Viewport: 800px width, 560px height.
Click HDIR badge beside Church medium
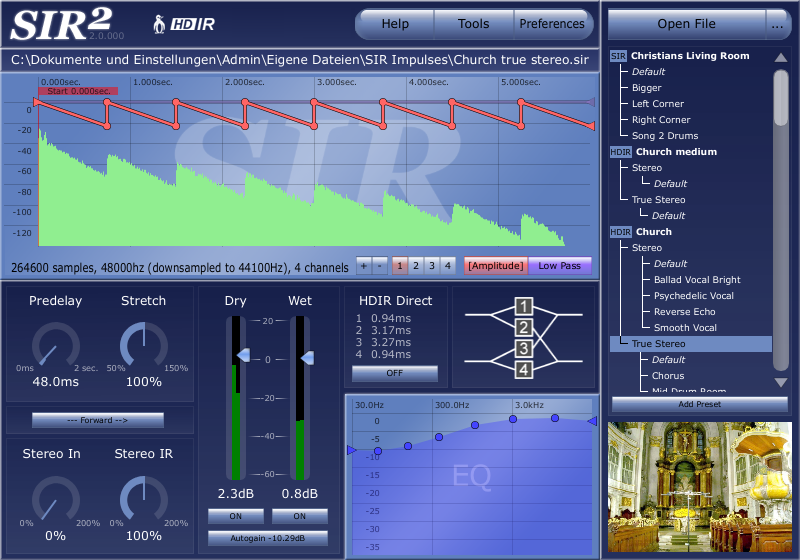(x=620, y=152)
